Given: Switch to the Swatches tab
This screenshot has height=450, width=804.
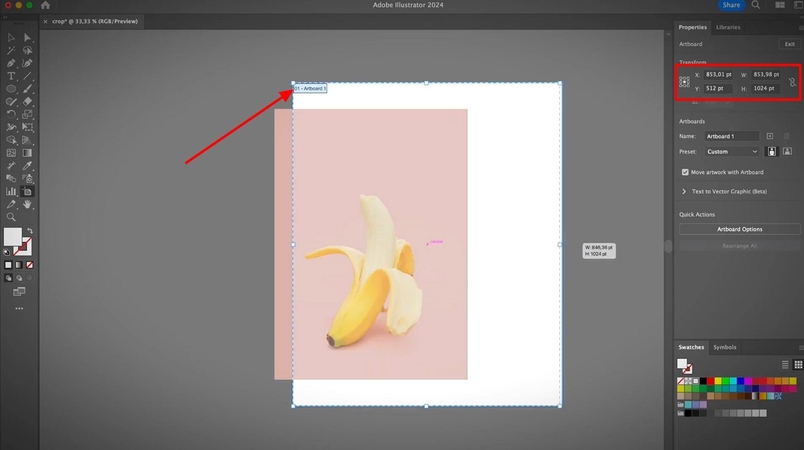Looking at the screenshot, I should coord(691,347).
